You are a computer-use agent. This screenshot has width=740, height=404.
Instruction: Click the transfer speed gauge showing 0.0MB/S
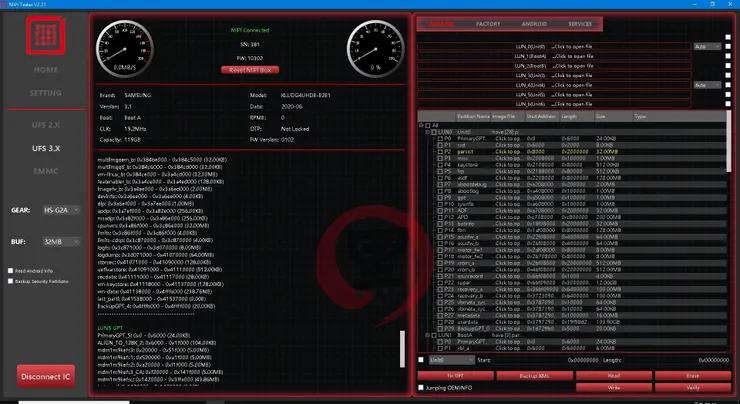pos(125,49)
